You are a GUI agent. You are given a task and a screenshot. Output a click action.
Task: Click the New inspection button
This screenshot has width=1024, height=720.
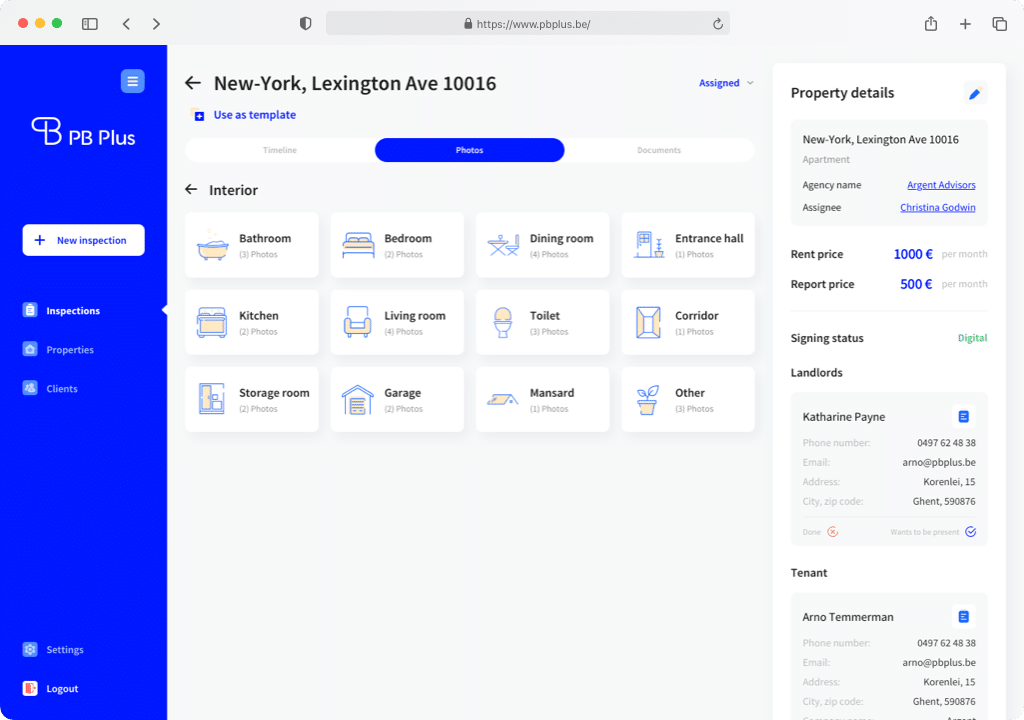pyautogui.click(x=84, y=240)
